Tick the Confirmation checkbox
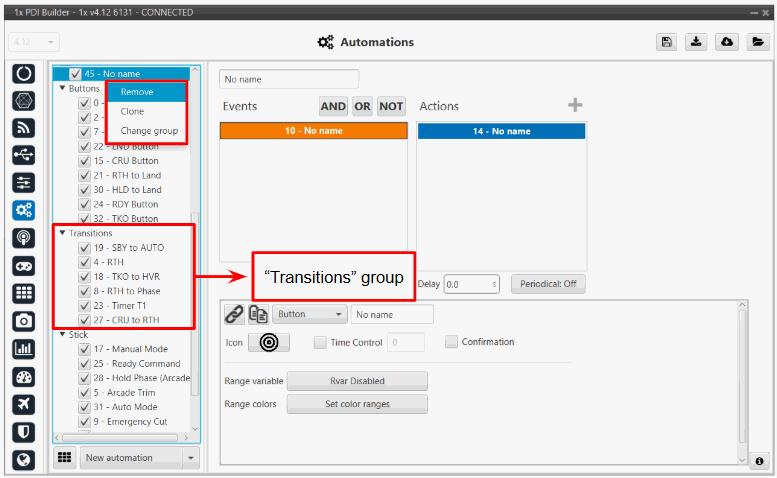 (452, 342)
